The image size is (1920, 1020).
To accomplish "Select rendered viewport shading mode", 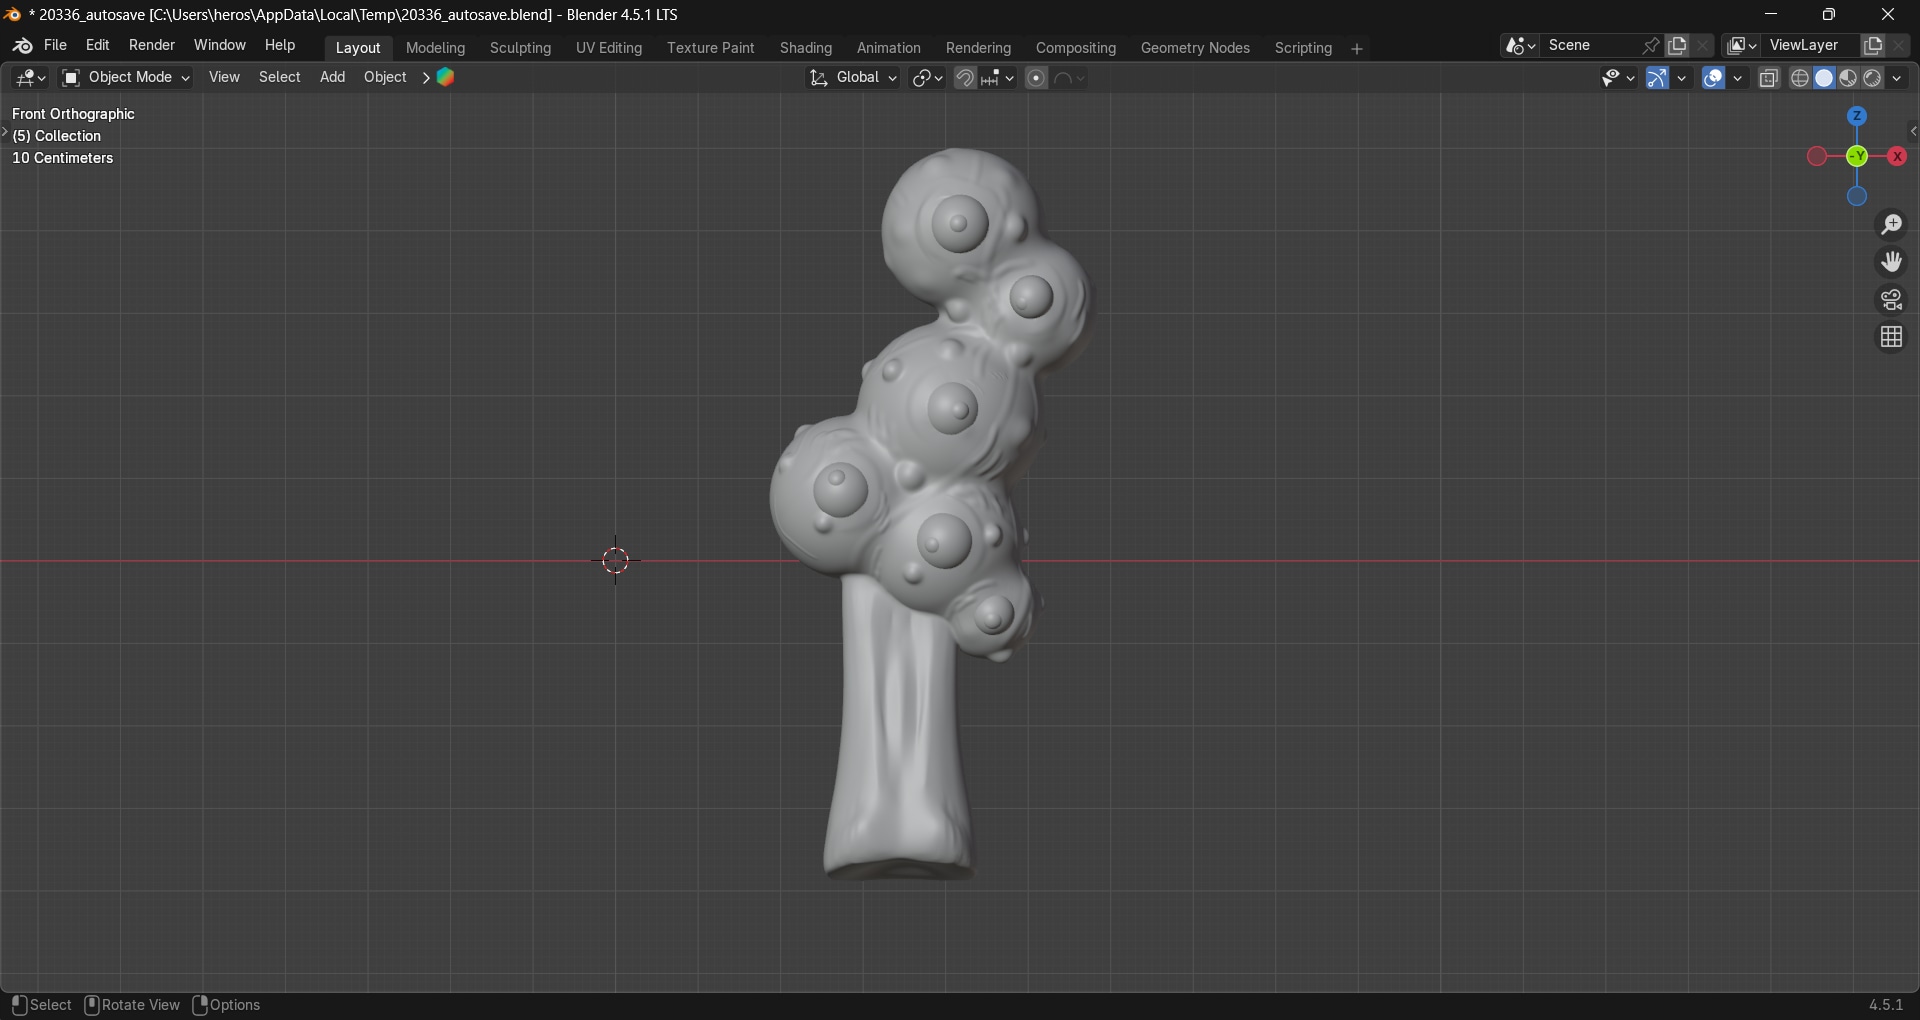I will (1873, 78).
